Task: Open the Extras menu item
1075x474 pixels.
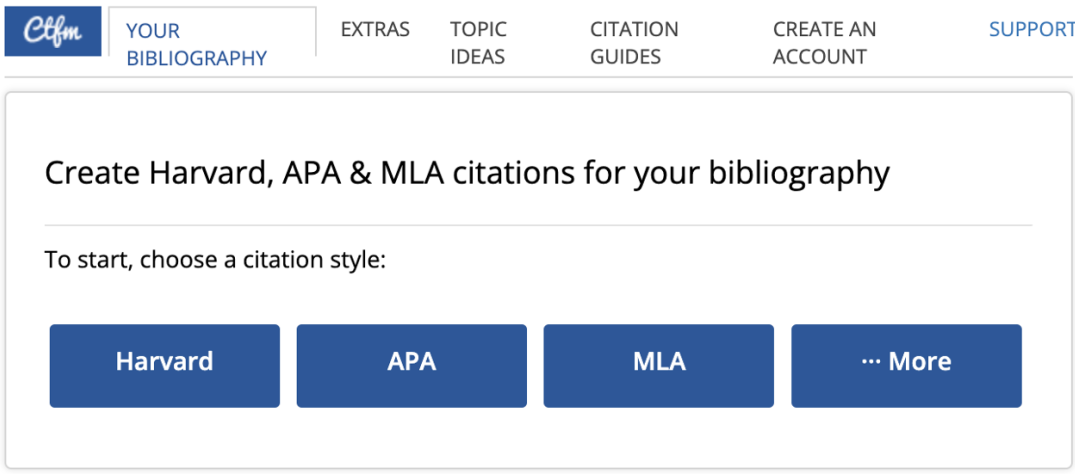Action: coord(375,29)
